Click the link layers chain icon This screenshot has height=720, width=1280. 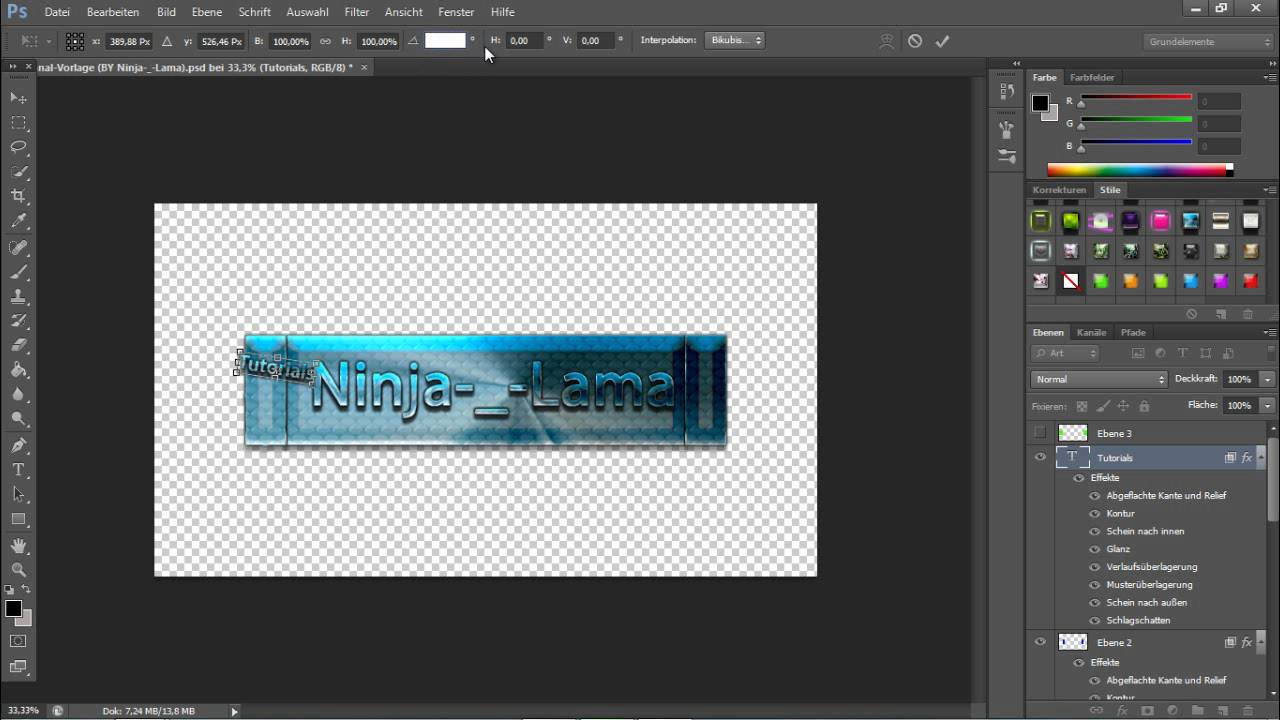coord(1097,711)
